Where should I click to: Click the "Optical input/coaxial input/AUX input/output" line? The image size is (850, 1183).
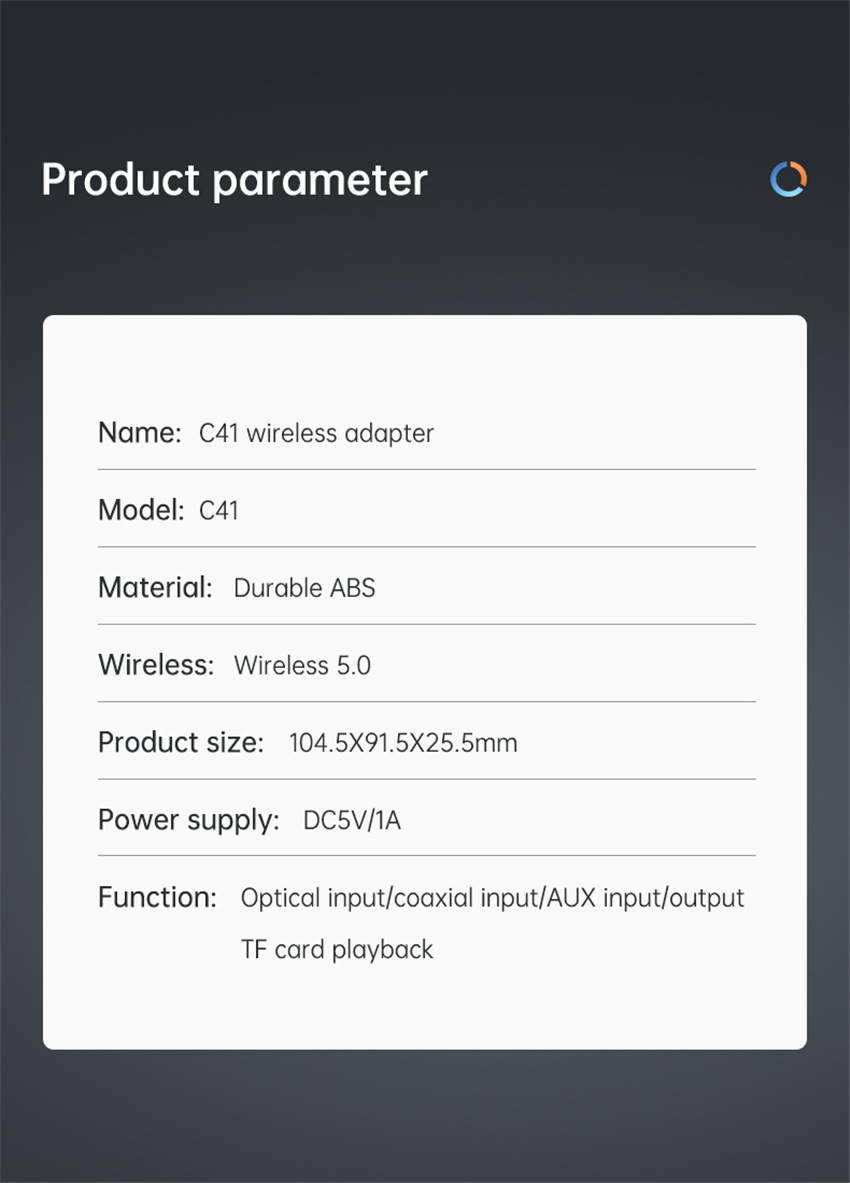tap(492, 898)
